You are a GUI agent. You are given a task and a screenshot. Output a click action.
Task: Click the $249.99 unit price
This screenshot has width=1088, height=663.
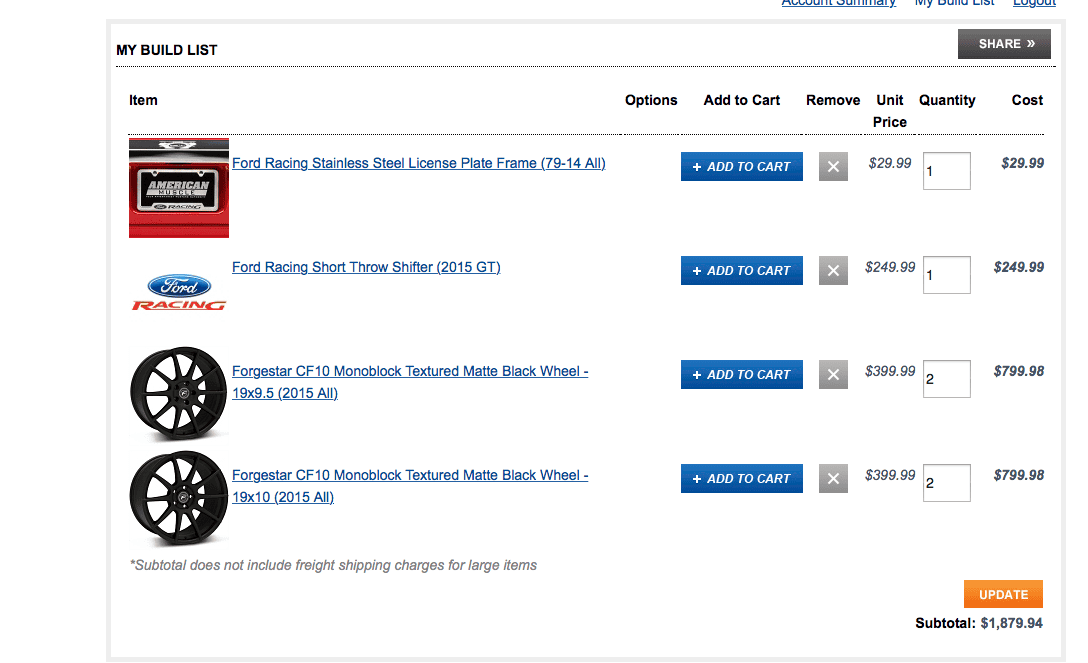click(890, 267)
